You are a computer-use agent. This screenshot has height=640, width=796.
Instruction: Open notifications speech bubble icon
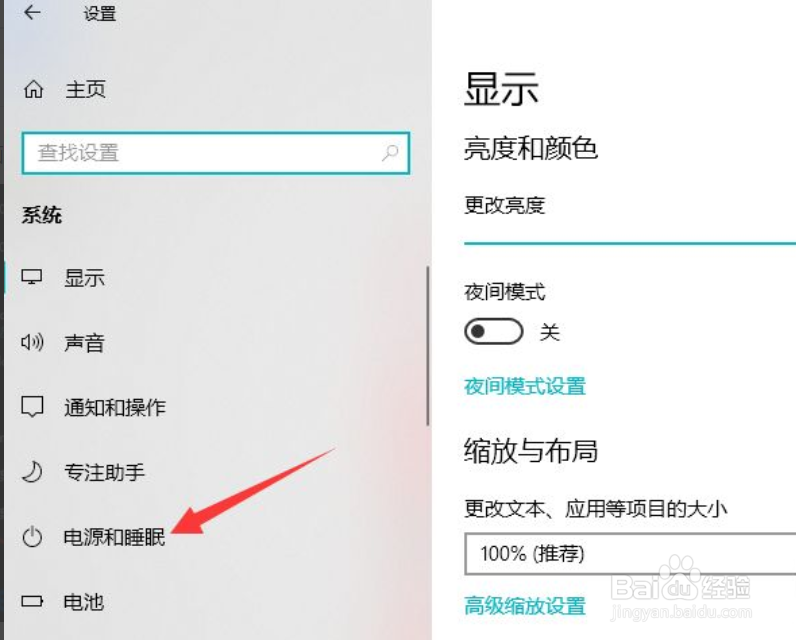[x=32, y=407]
